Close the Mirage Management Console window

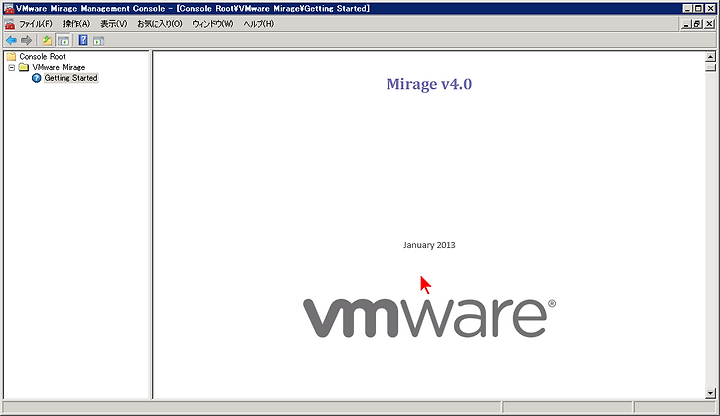710,8
